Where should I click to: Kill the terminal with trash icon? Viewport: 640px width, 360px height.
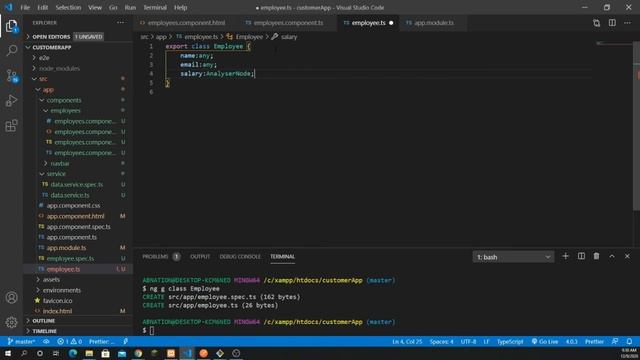pyautogui.click(x=596, y=256)
